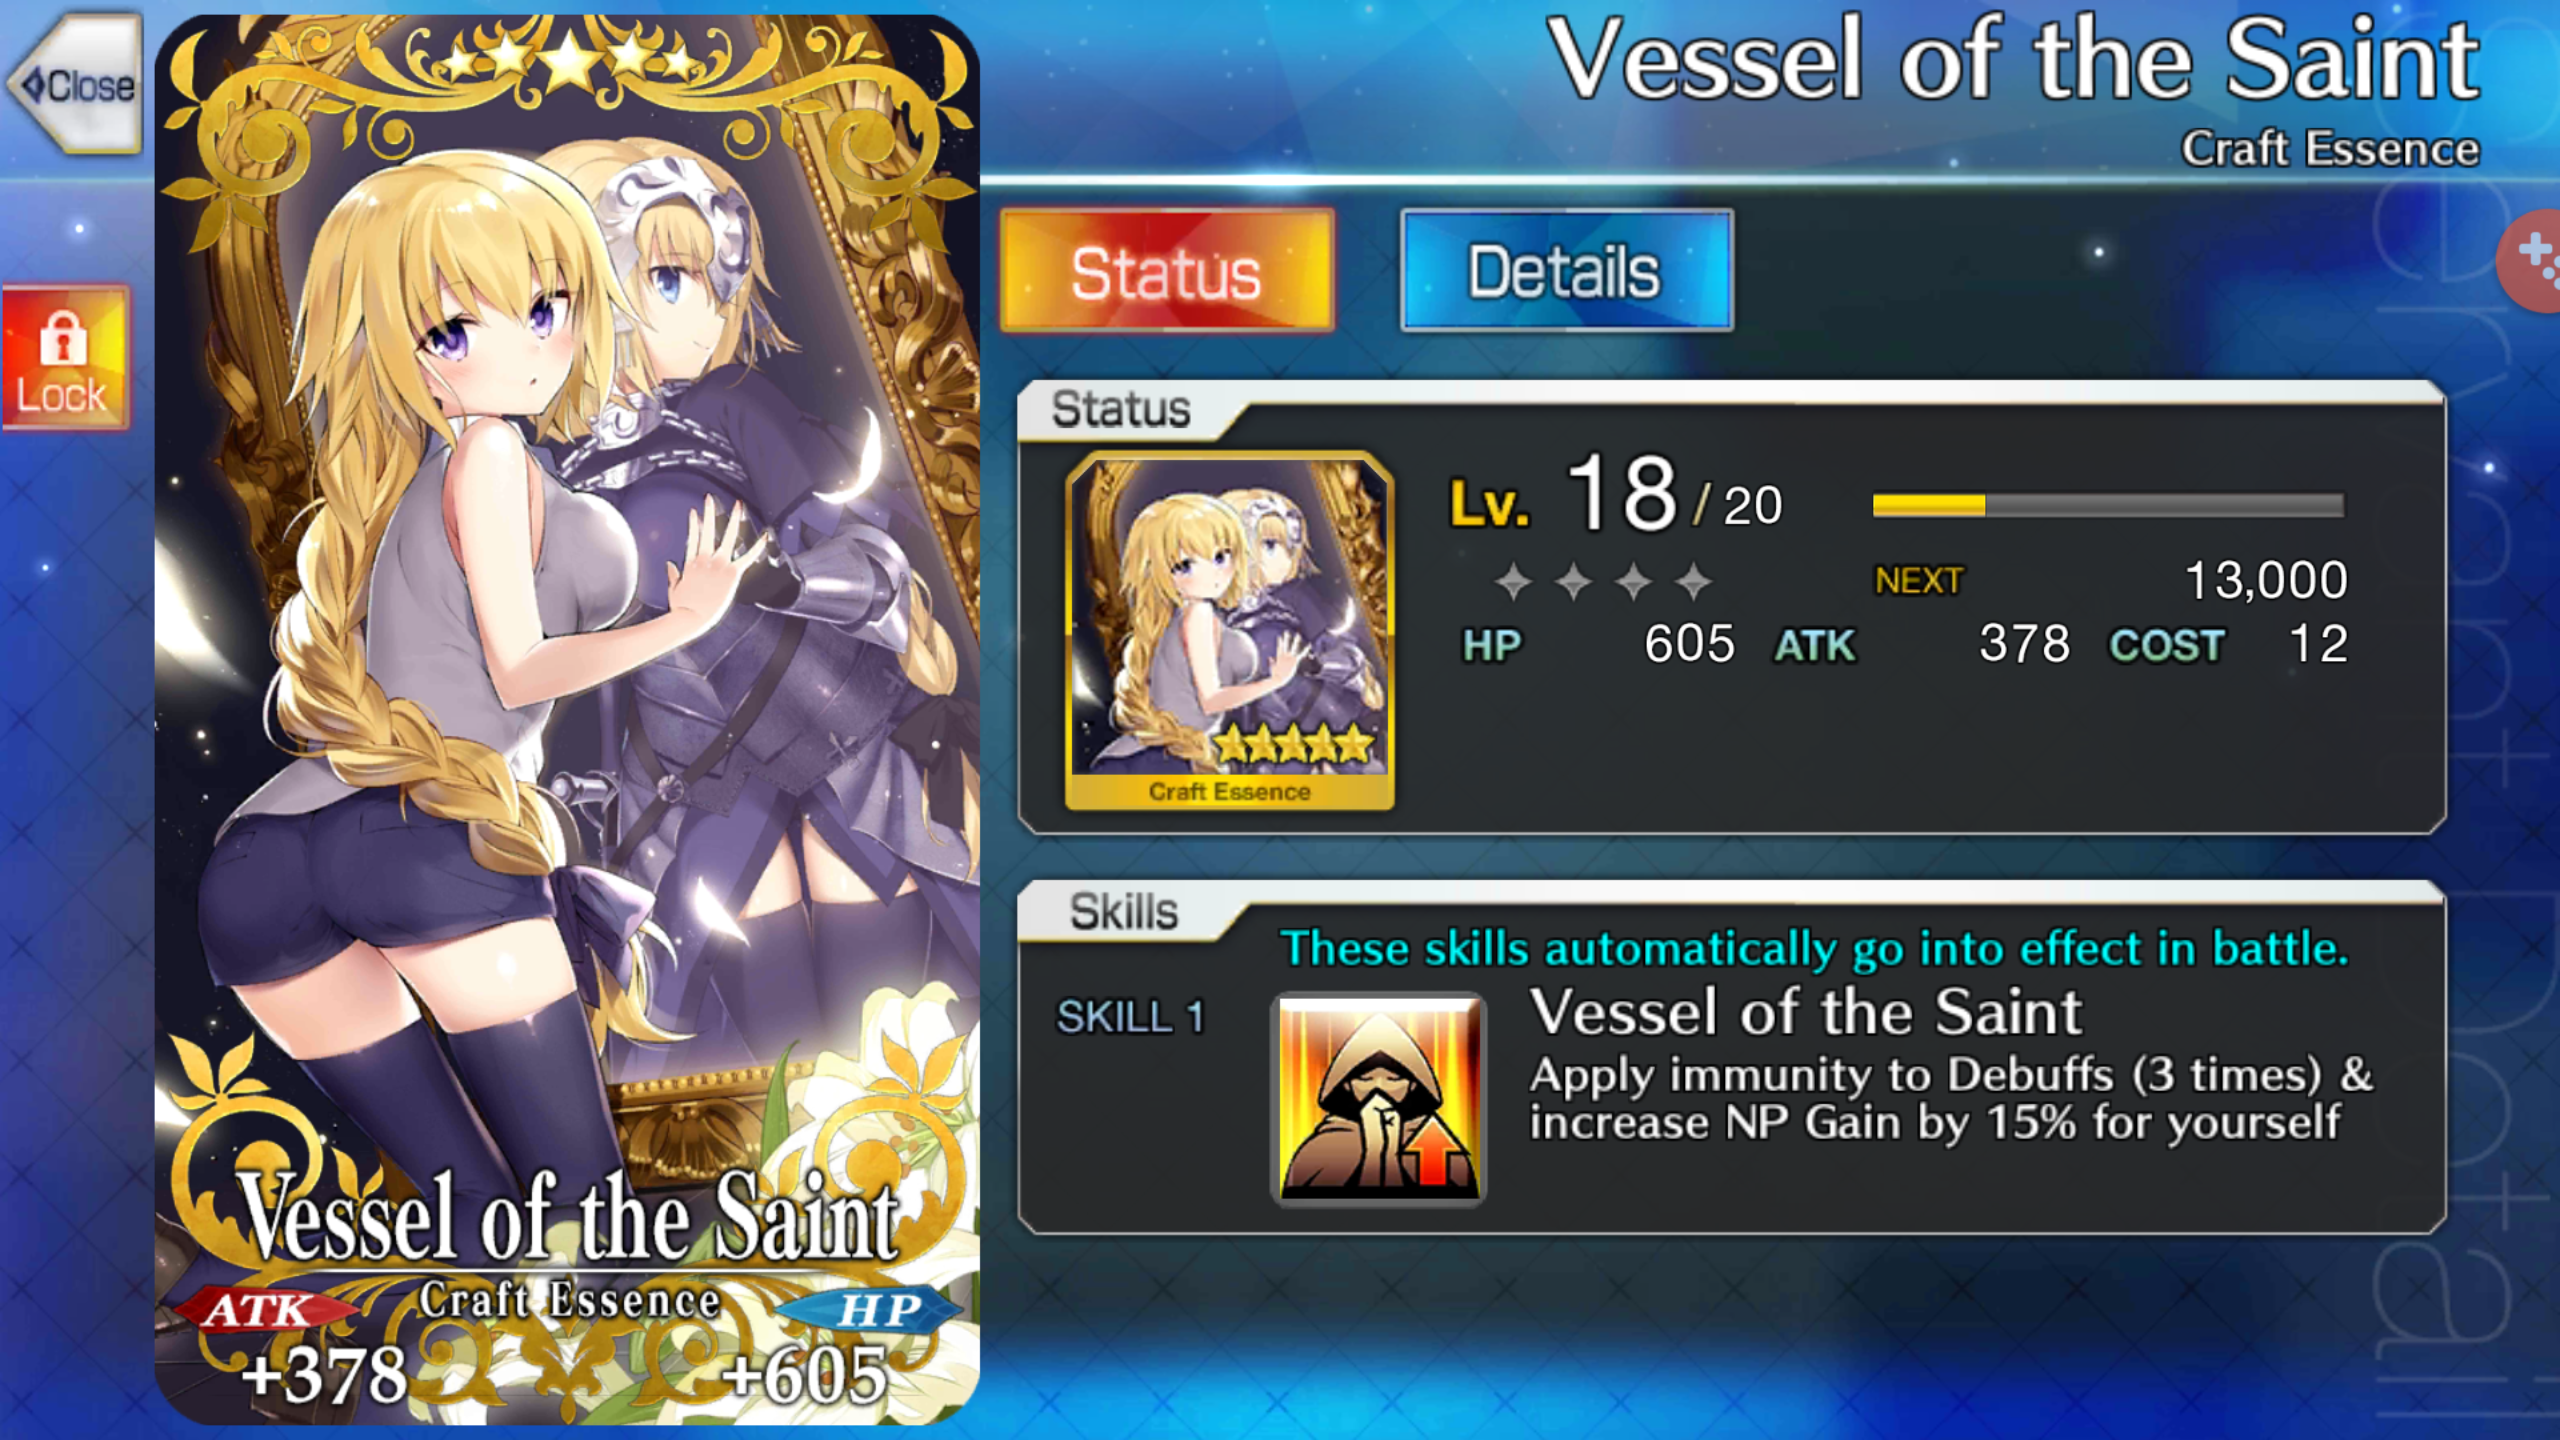
Task: Tap the SKILL 1 label
Action: [1131, 1017]
